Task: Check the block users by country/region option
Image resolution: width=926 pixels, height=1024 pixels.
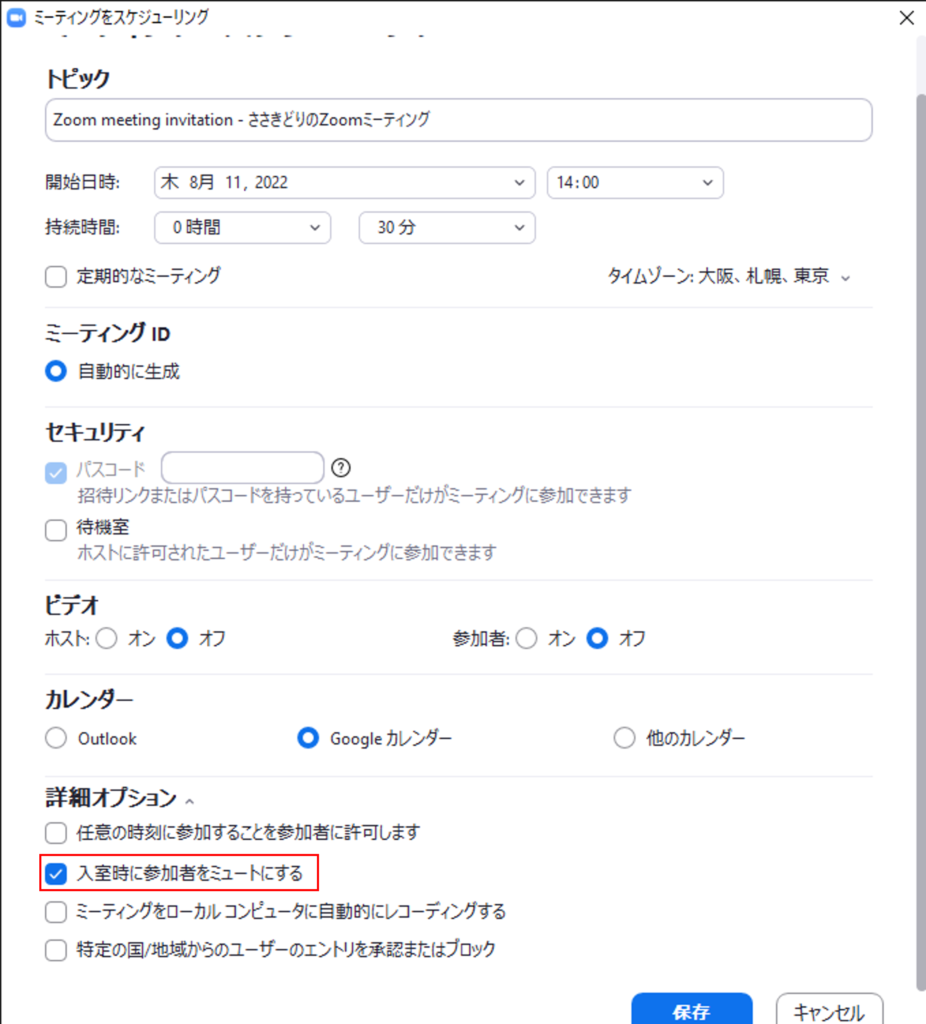Action: pos(56,950)
